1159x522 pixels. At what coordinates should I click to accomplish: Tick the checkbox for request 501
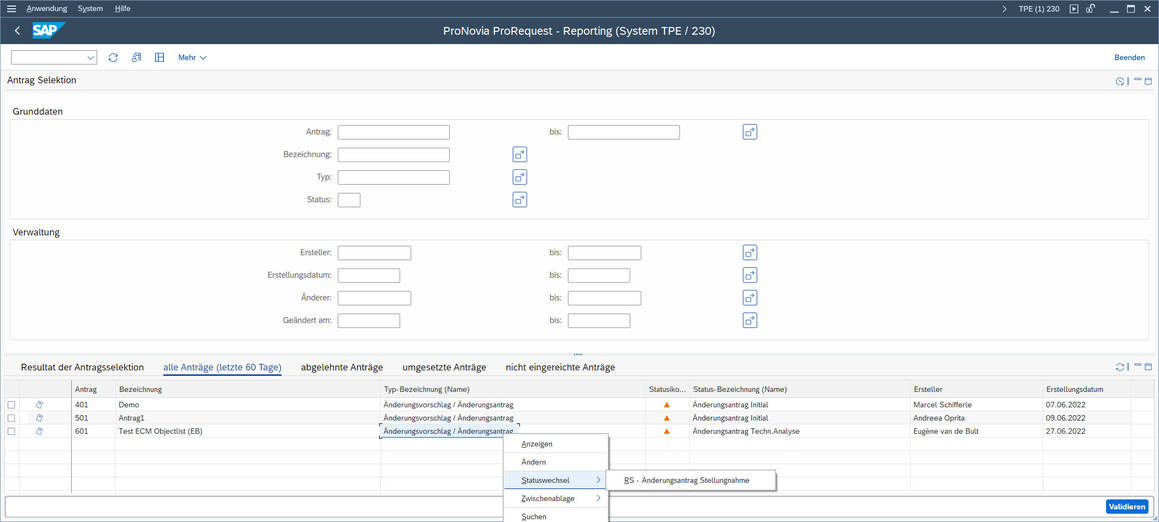click(x=11, y=418)
